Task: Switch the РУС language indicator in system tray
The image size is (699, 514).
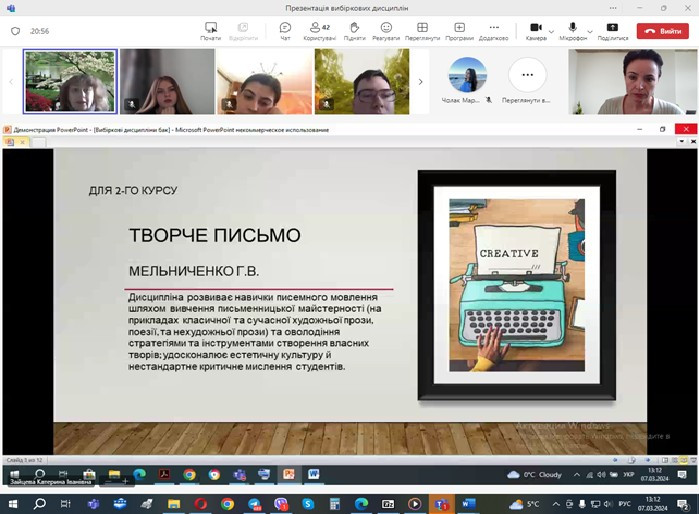Action: coord(624,504)
